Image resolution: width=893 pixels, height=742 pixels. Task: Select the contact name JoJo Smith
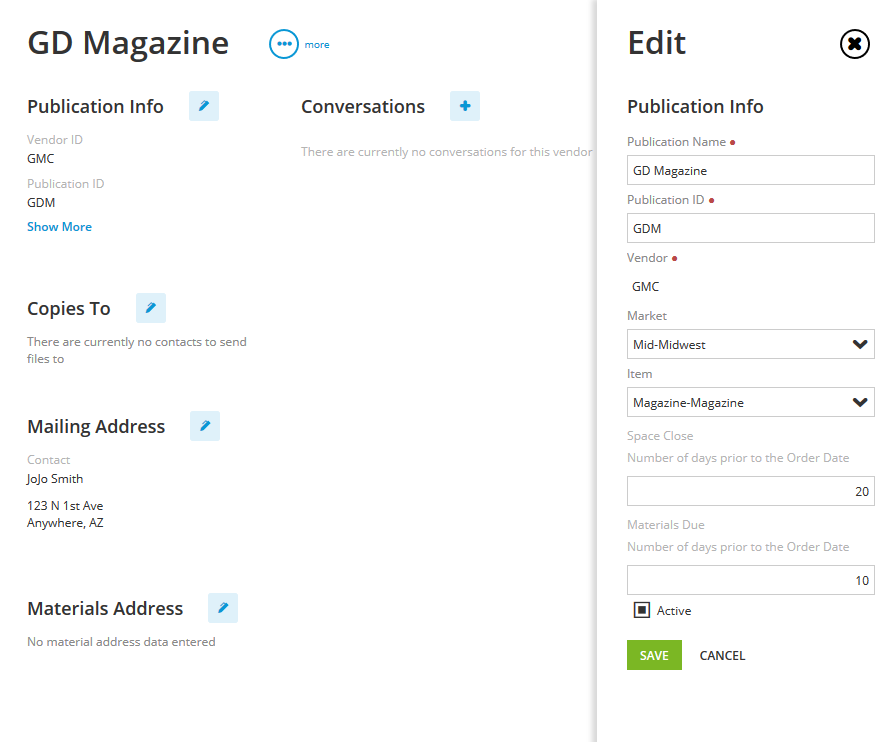point(55,479)
